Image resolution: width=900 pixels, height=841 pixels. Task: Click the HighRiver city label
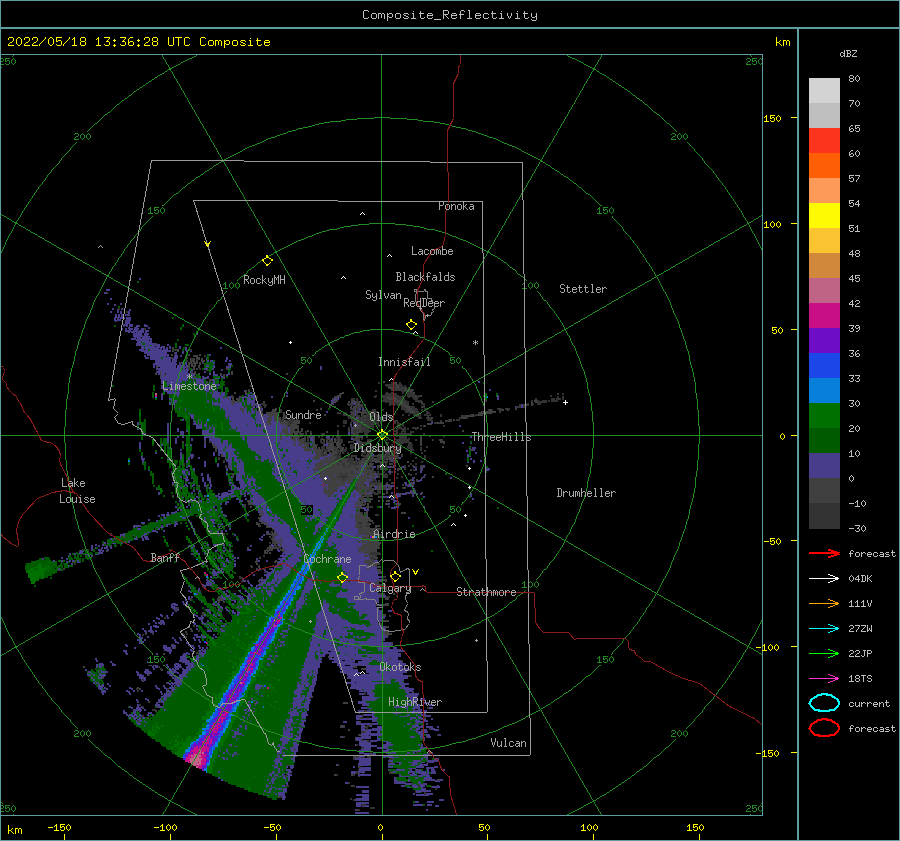415,702
